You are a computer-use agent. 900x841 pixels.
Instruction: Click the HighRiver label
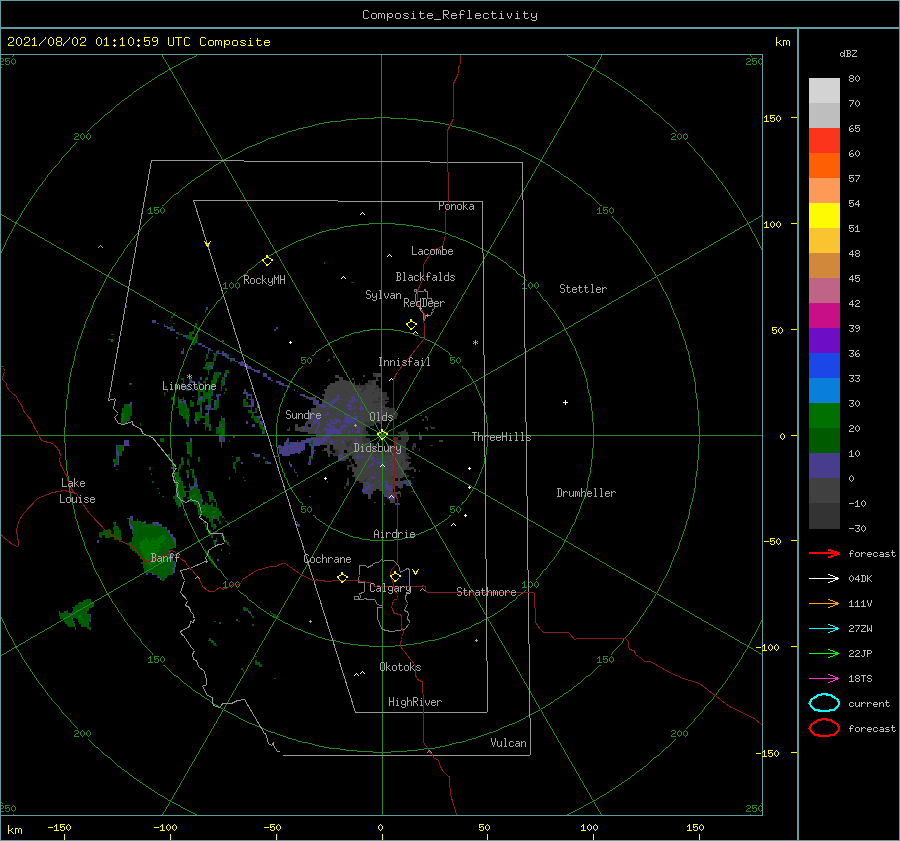pyautogui.click(x=415, y=702)
